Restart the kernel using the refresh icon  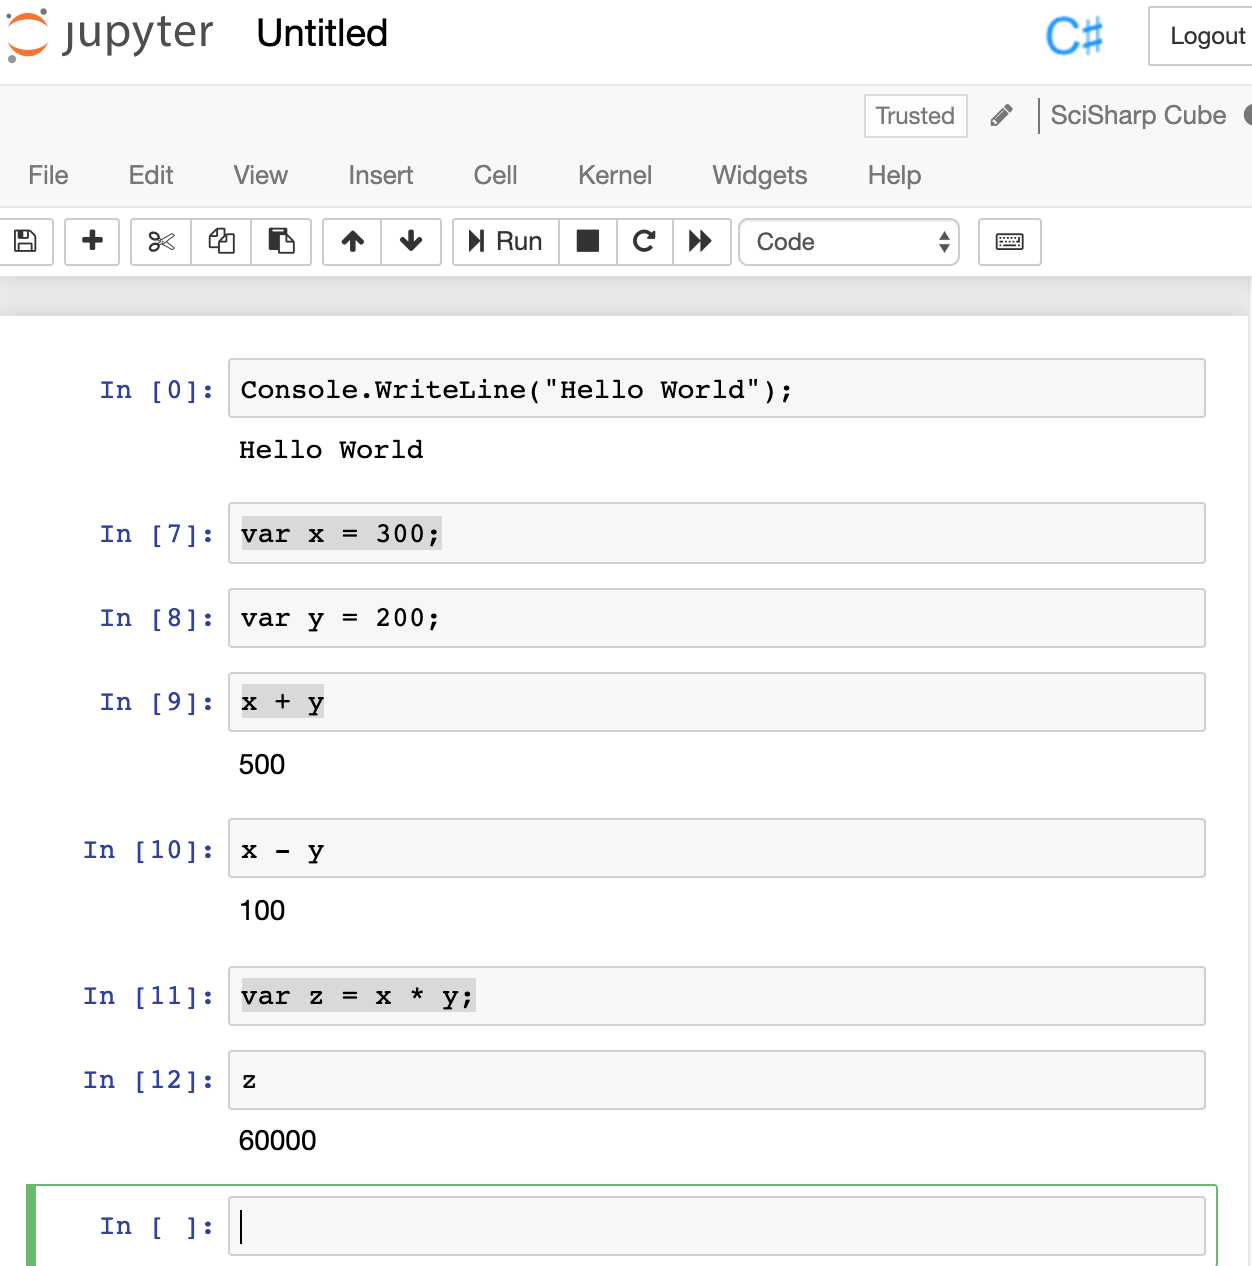644,242
